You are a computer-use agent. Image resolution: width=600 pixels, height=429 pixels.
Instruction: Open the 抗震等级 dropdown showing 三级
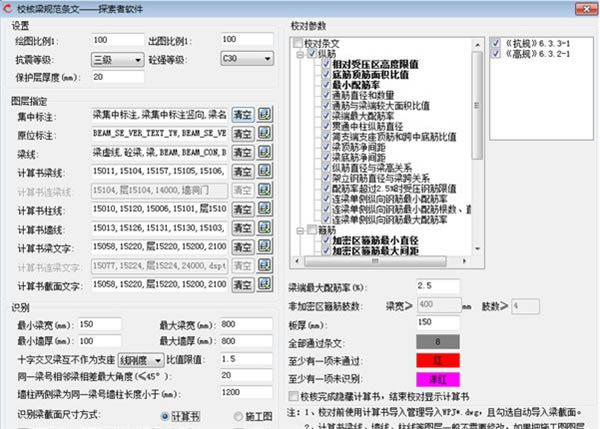tap(117, 60)
